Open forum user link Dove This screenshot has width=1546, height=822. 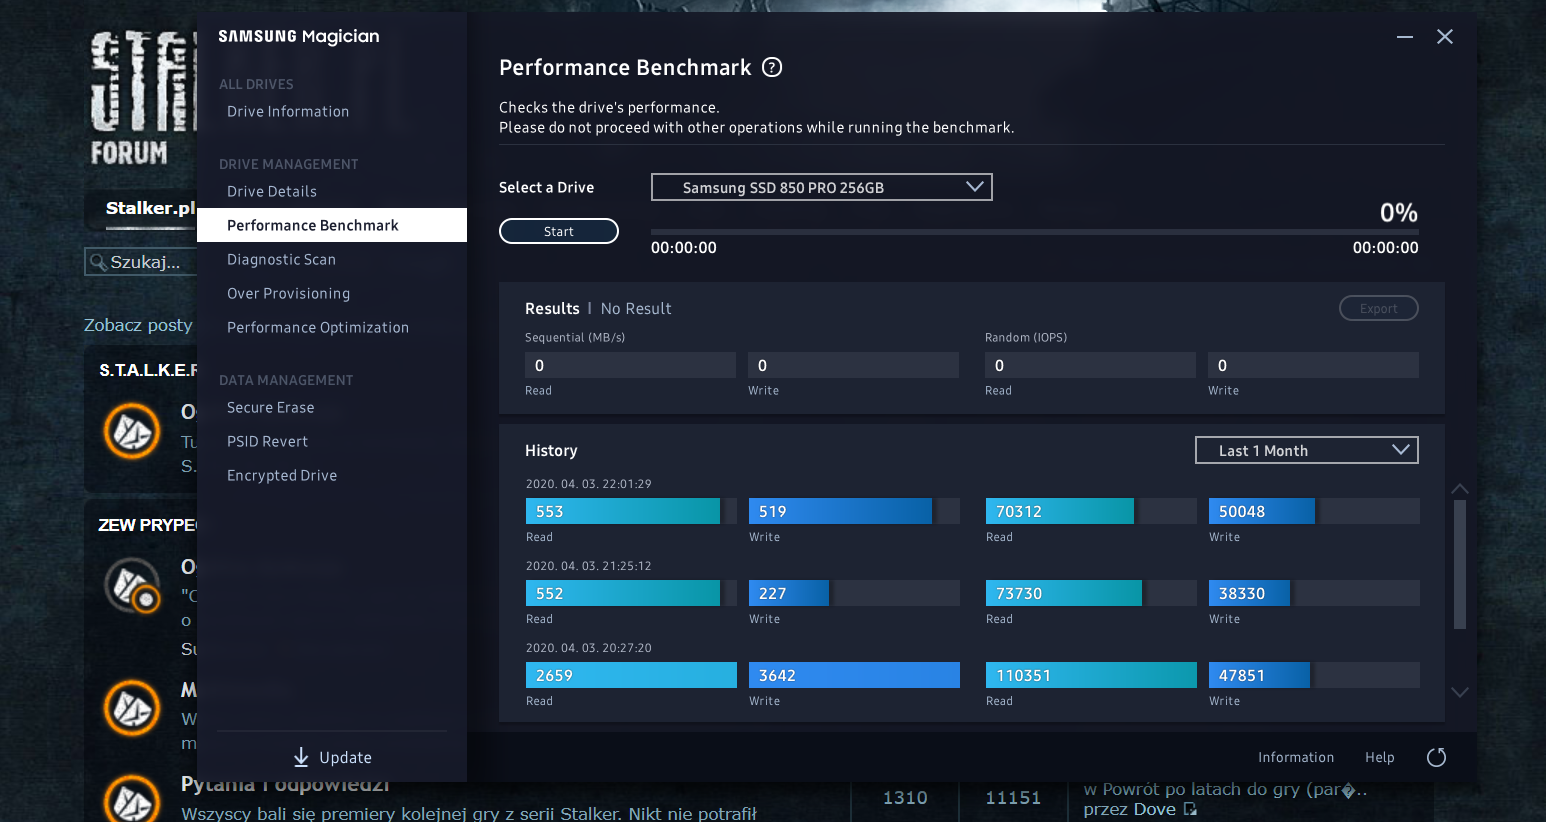pyautogui.click(x=1154, y=809)
